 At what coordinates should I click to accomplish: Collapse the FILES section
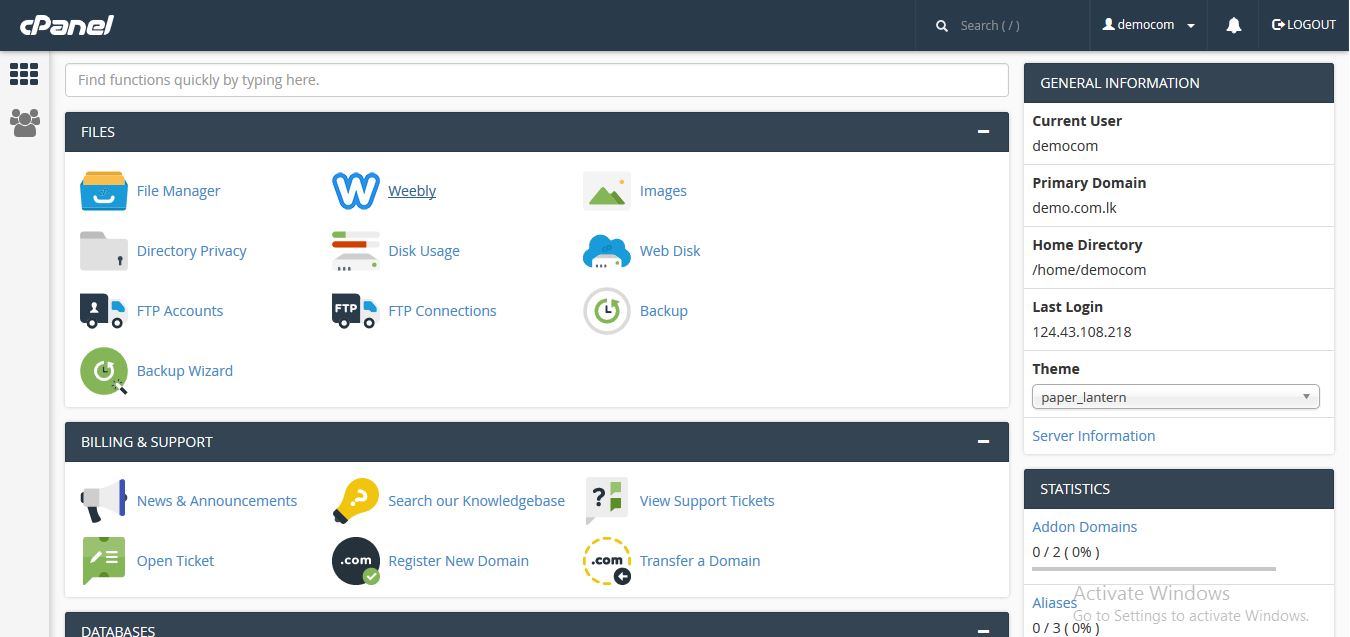point(984,132)
